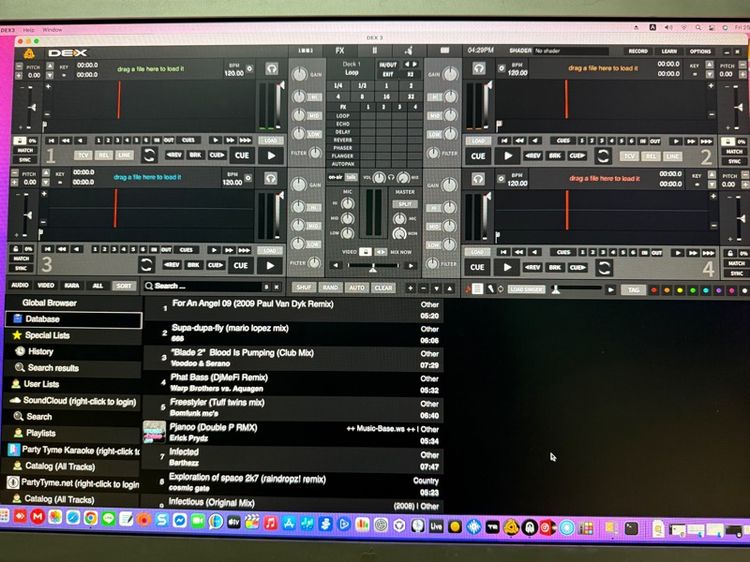
Task: Click key up arrow on deck 1
Action: point(50,66)
